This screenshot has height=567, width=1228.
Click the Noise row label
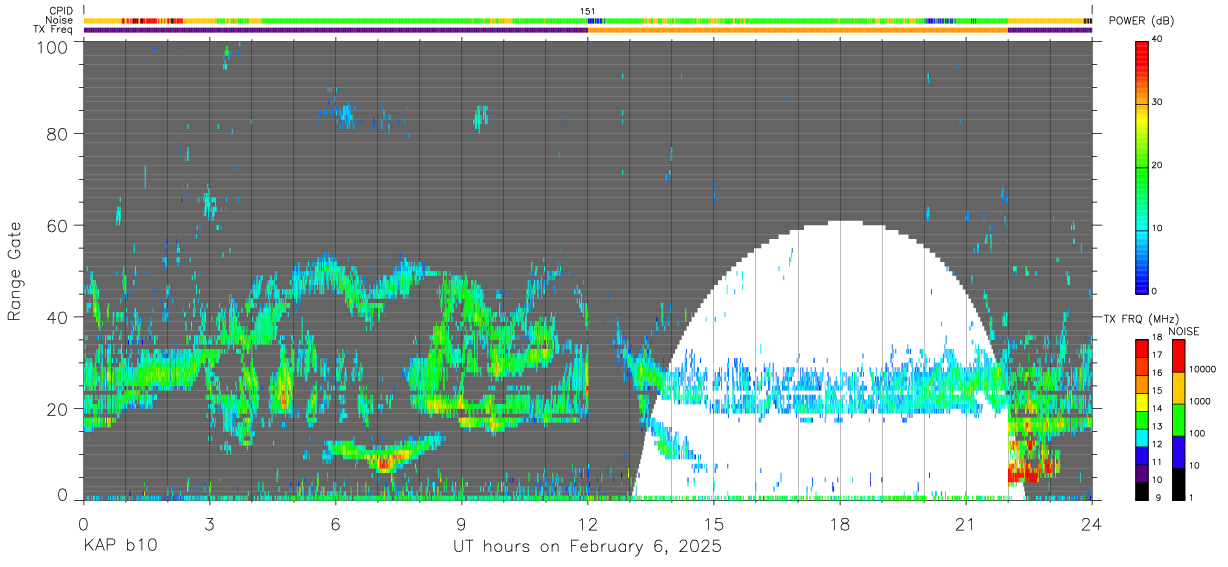tap(59, 20)
